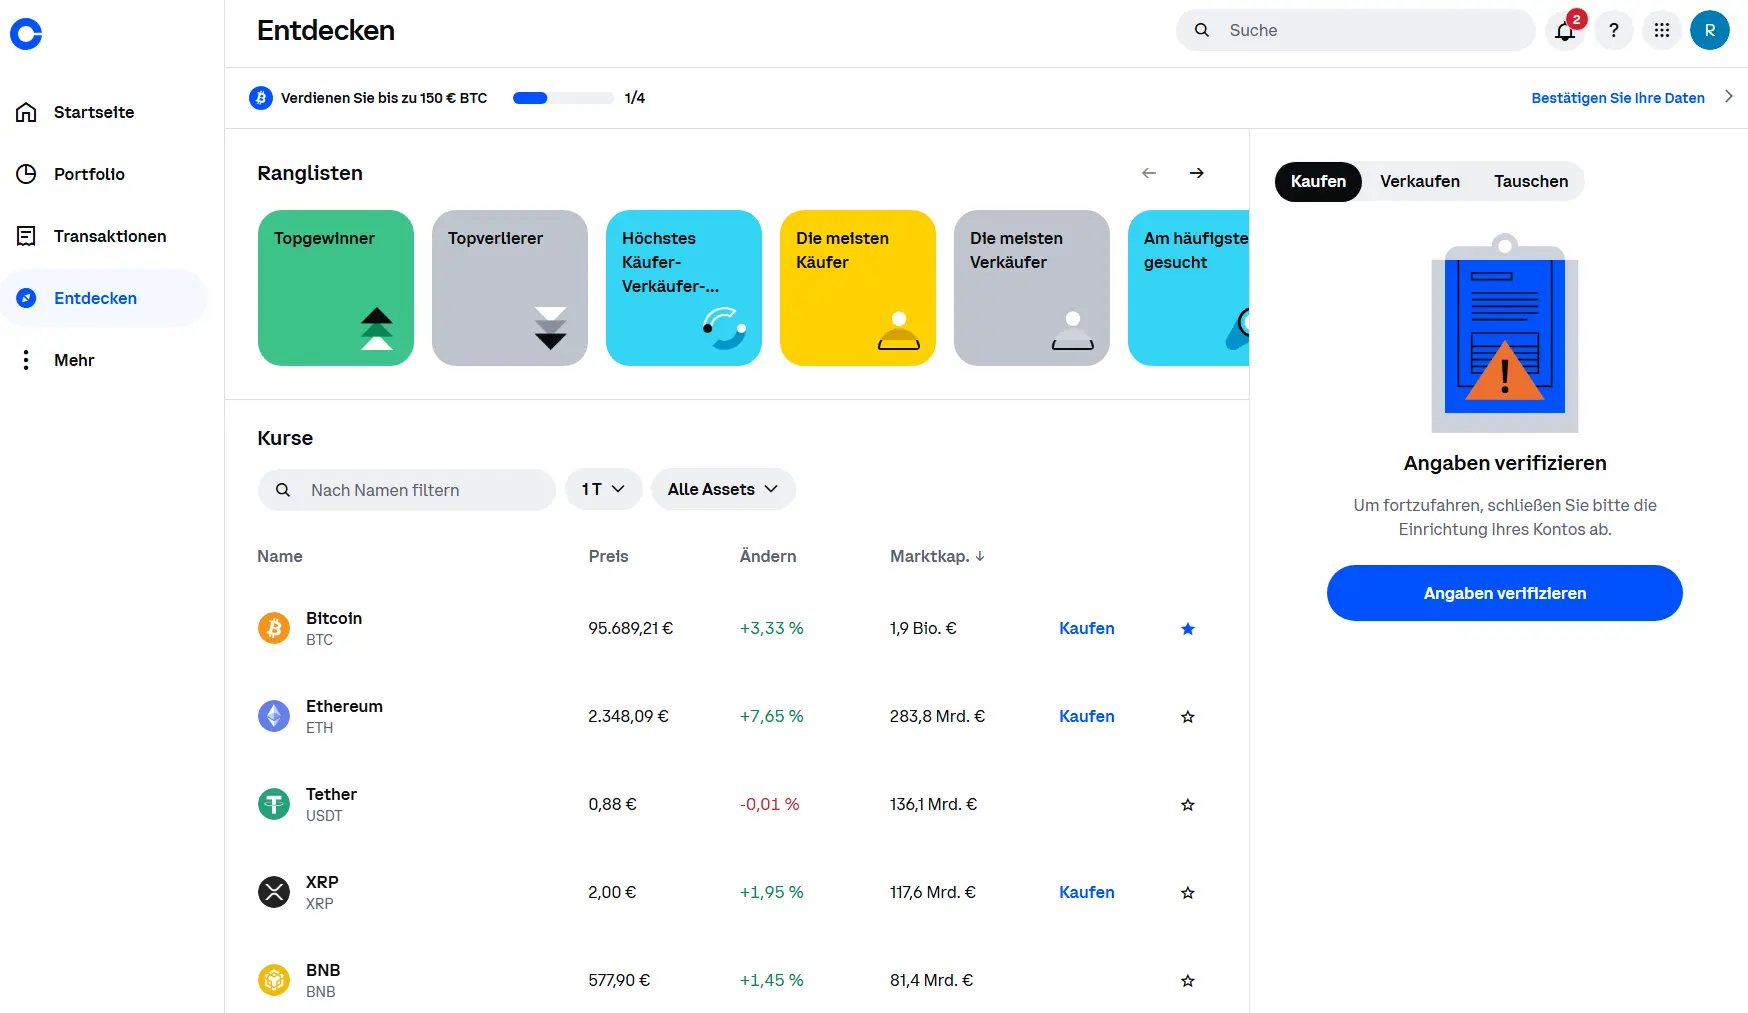This screenshot has height=1013, width=1748.
Task: Click the Tether coin icon
Action: coord(274,804)
